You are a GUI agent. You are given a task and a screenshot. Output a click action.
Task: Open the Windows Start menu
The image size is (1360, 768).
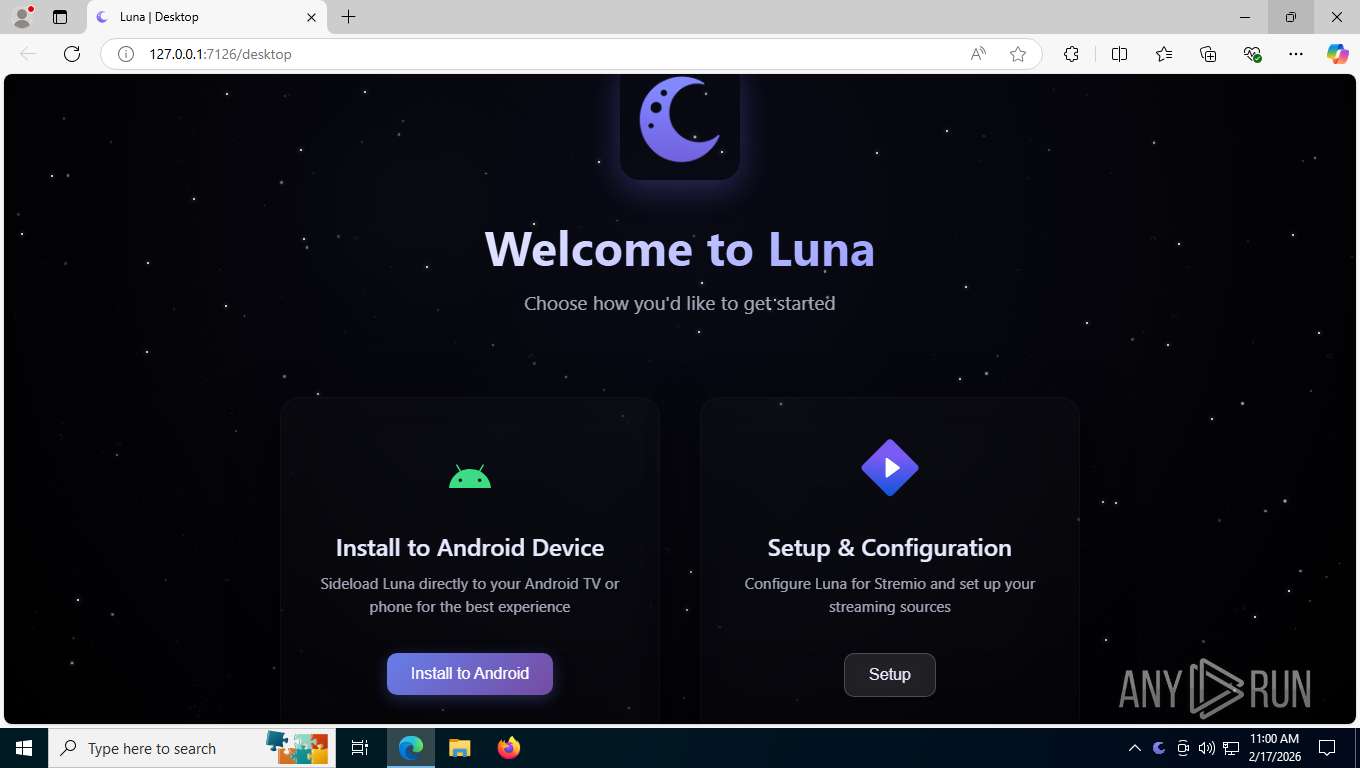[x=24, y=748]
